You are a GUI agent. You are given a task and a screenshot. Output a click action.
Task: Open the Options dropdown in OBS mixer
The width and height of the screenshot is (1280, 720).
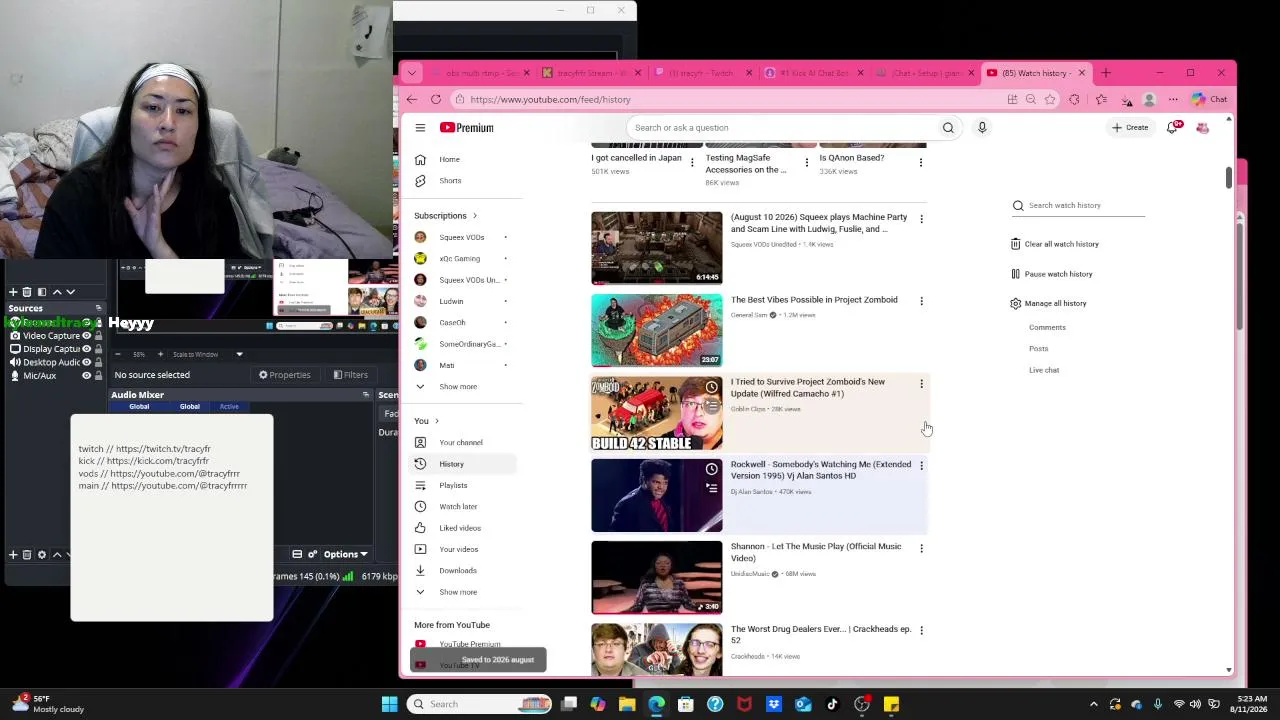346,554
